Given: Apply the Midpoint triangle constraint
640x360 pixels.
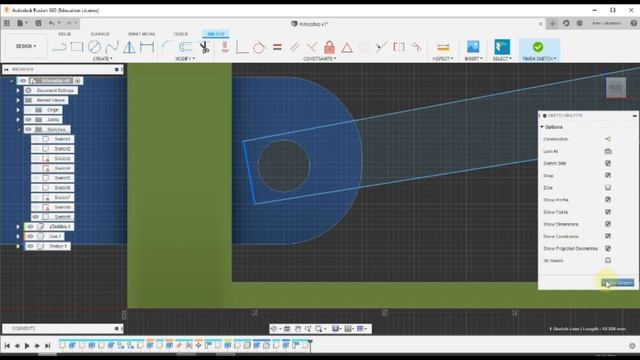Looking at the screenshot, I should tap(347, 48).
